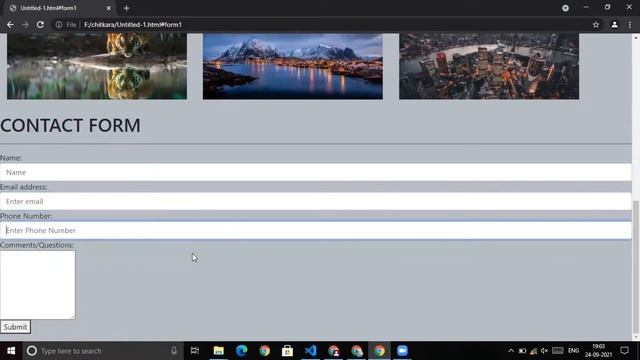
Task: Click the address bar URL
Action: coord(133,24)
